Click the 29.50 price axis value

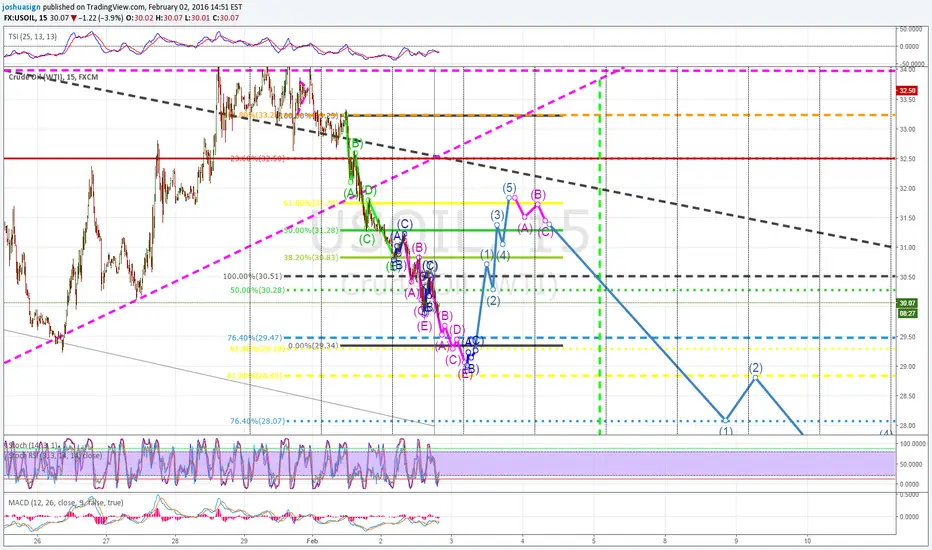[907, 337]
